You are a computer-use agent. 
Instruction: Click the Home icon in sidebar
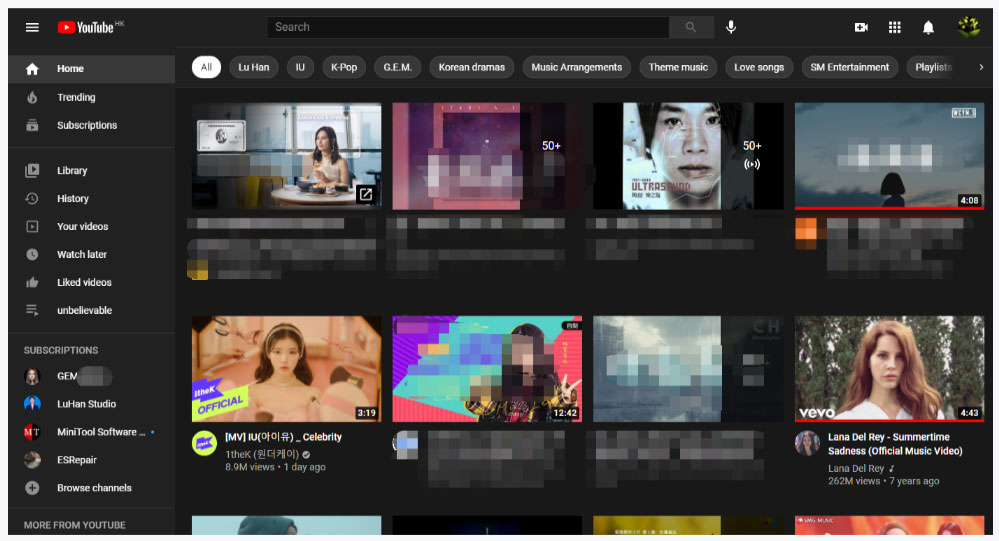(x=32, y=69)
